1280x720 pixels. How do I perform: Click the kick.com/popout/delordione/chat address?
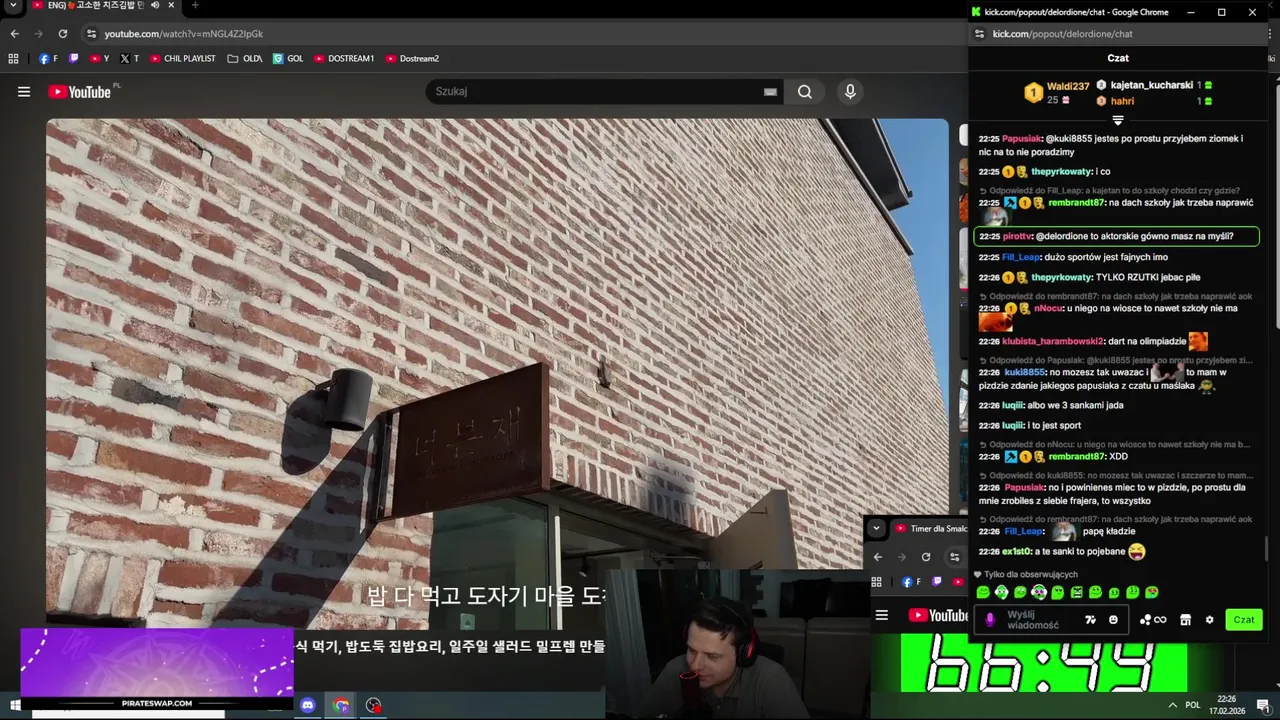point(1062,34)
